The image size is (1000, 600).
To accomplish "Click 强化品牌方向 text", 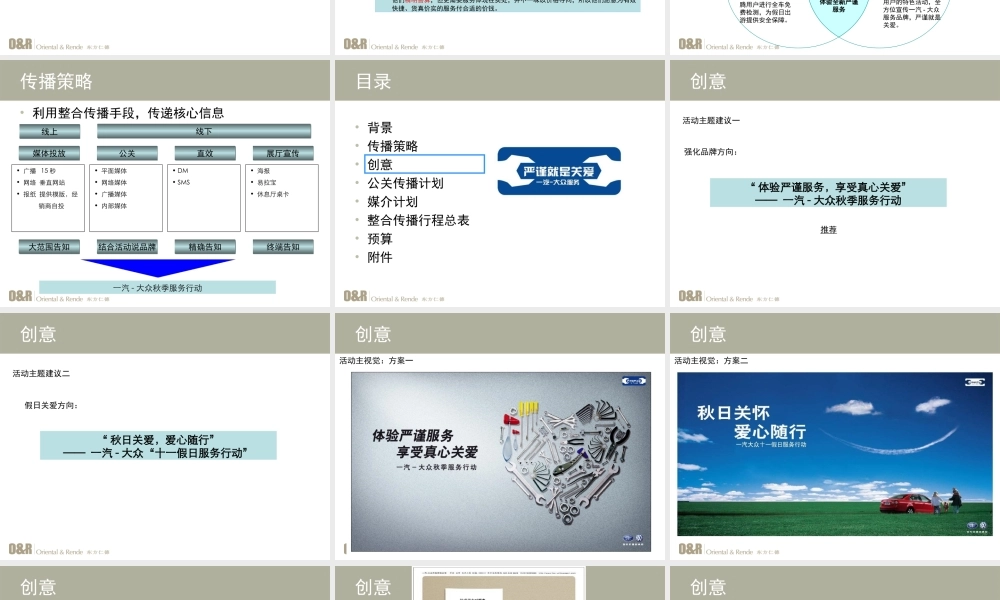I will 710,152.
